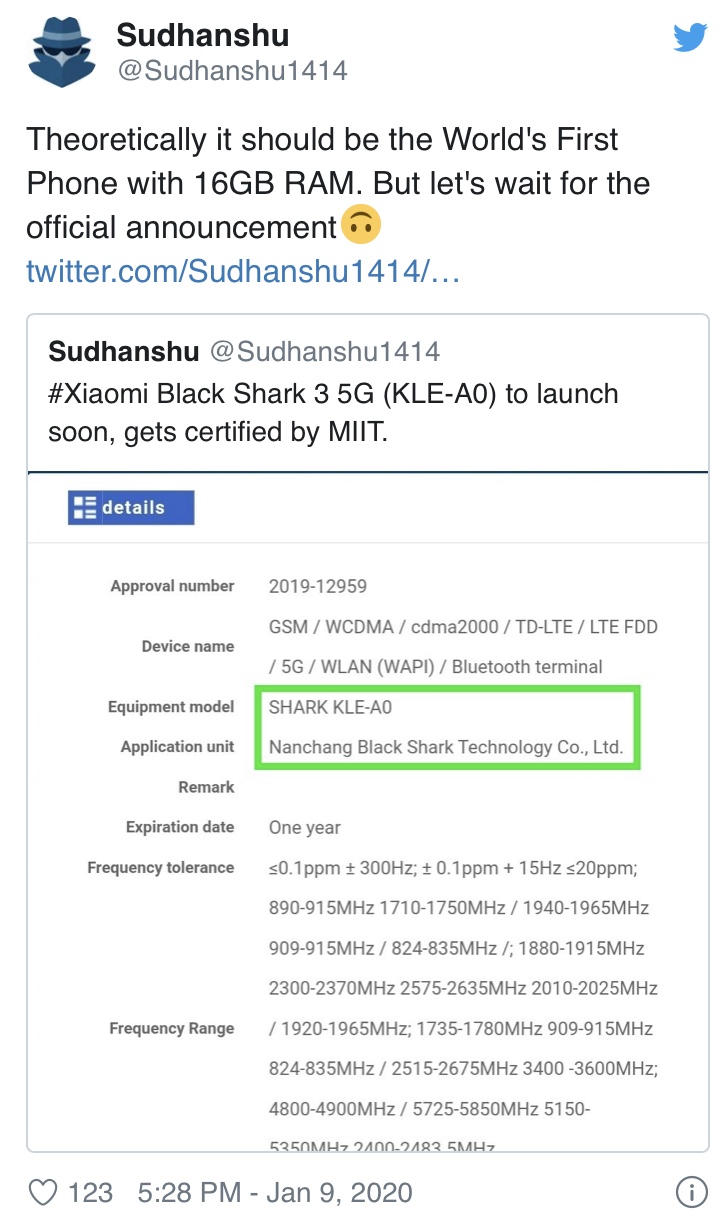
Task: Open the MIIT certification screenshot image
Action: (368, 812)
